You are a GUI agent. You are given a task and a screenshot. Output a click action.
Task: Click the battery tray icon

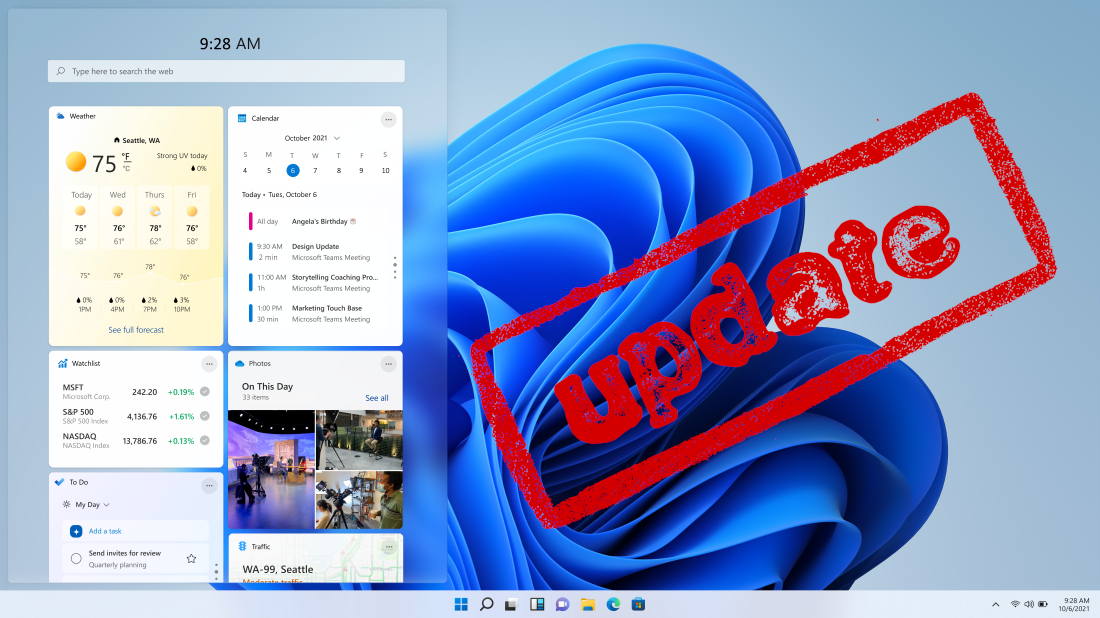pyautogui.click(x=1042, y=604)
